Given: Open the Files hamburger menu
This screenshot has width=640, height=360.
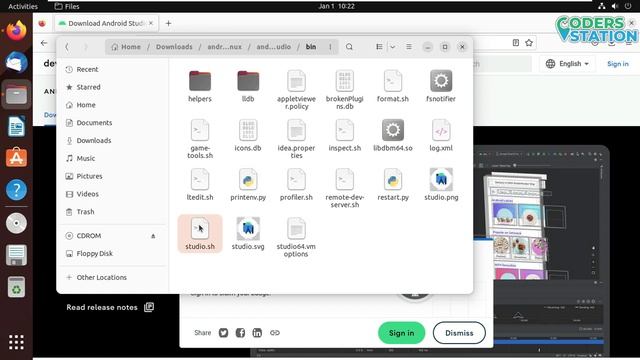Looking at the screenshot, I should pos(409,47).
